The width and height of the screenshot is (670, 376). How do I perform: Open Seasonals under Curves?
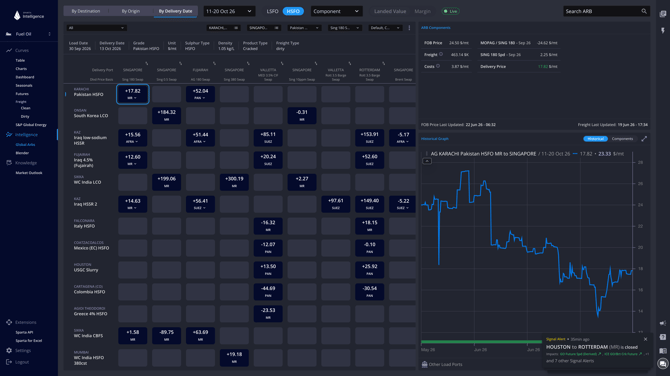tap(24, 85)
